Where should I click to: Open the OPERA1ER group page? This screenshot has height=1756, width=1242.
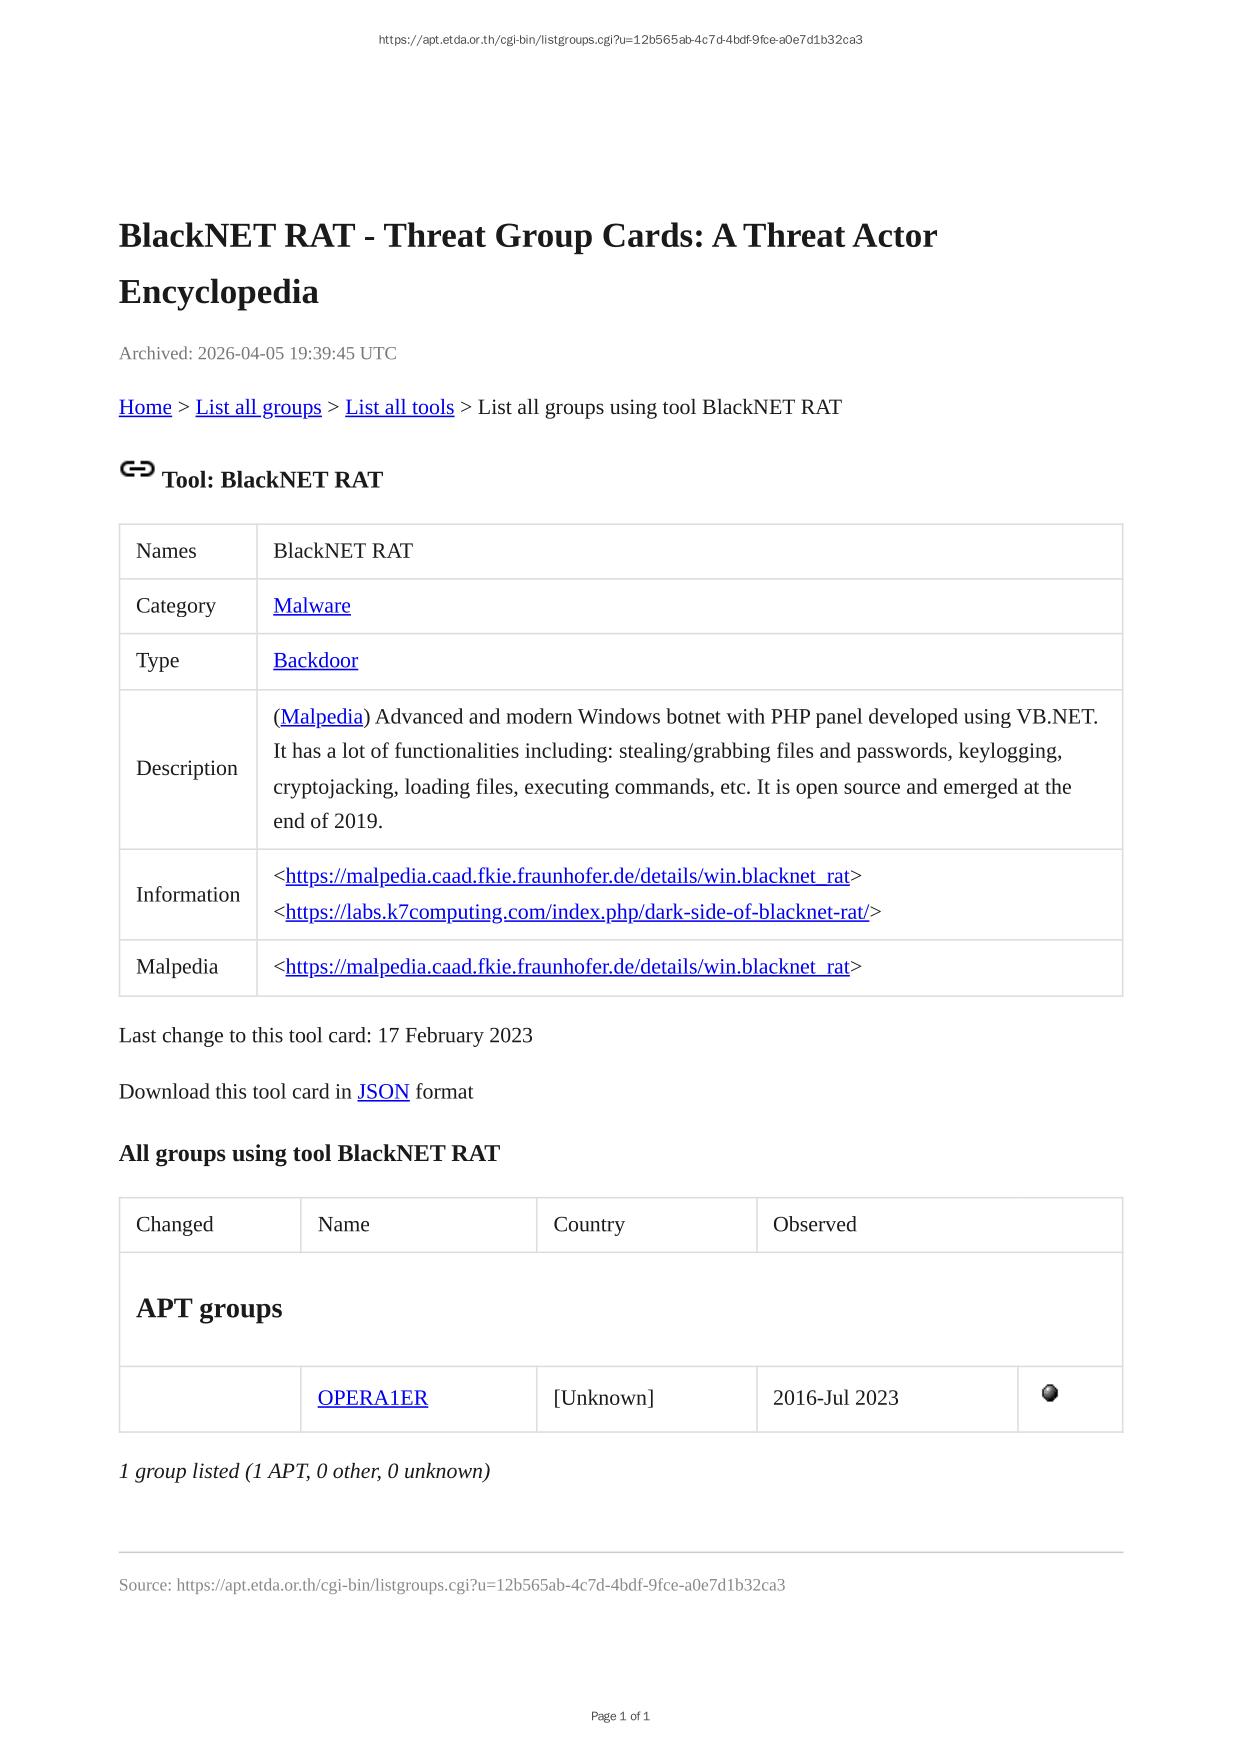click(372, 1398)
